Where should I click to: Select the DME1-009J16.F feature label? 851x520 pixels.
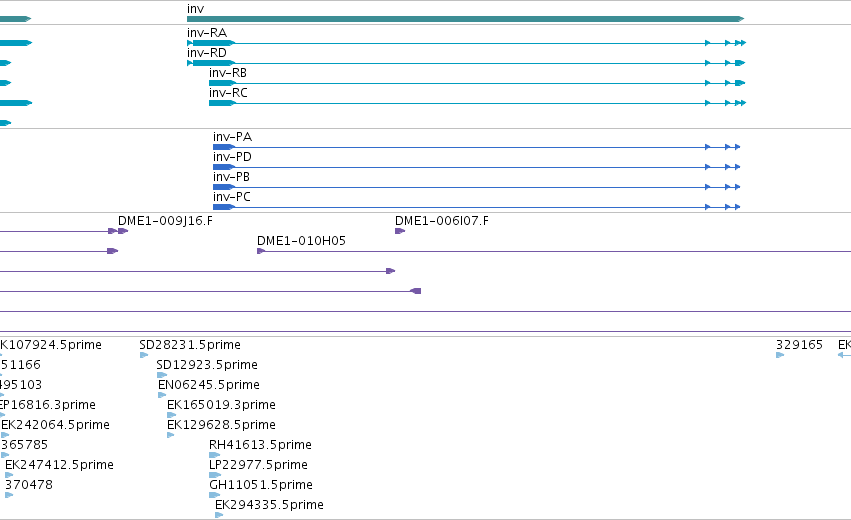[x=166, y=221]
